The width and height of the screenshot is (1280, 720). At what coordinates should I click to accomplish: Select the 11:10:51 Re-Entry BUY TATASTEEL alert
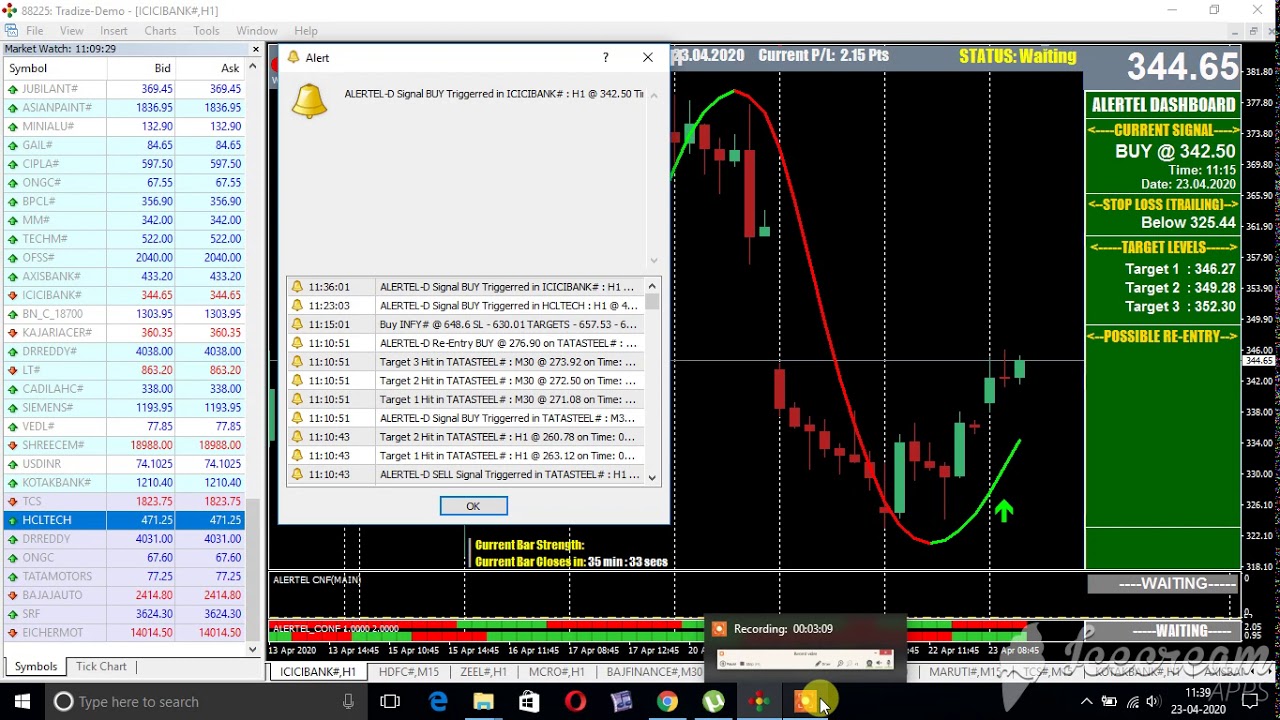[466, 344]
